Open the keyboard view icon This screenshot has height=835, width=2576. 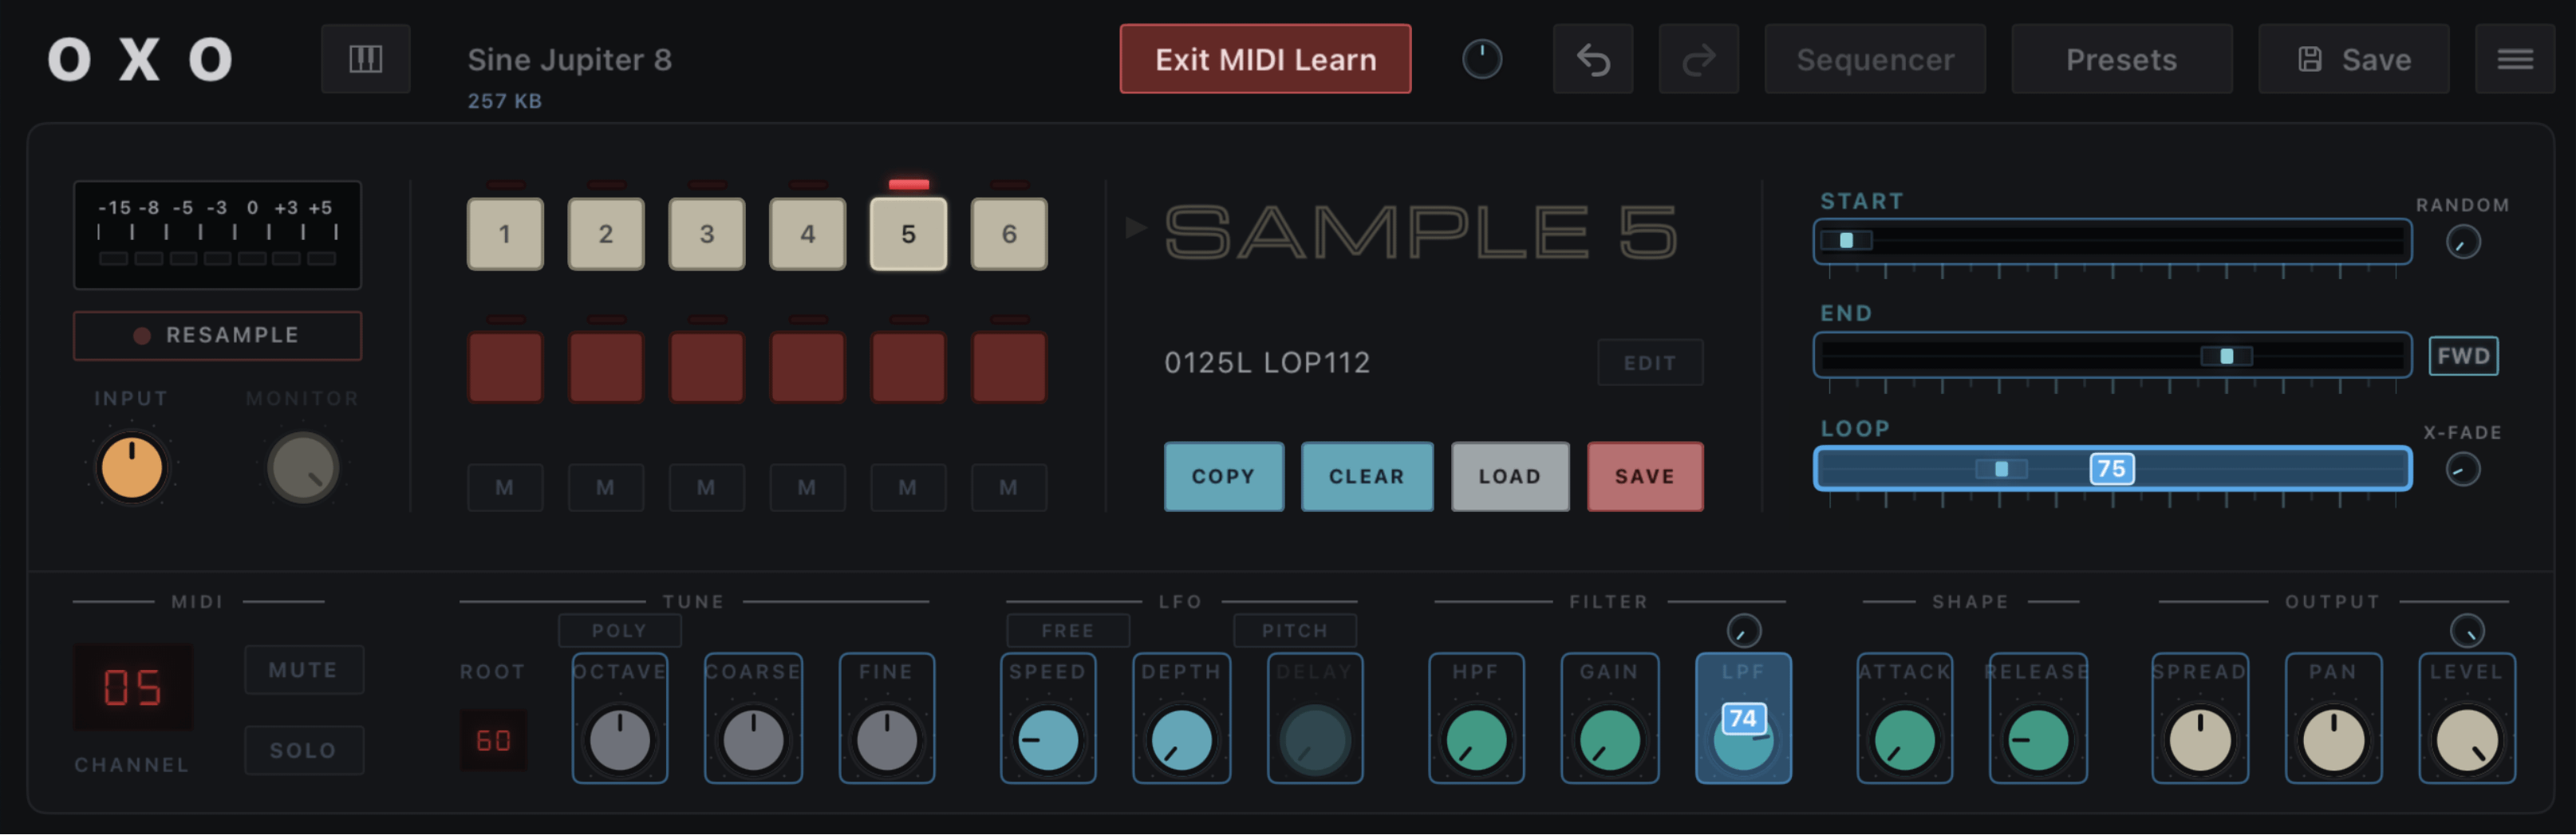click(365, 60)
